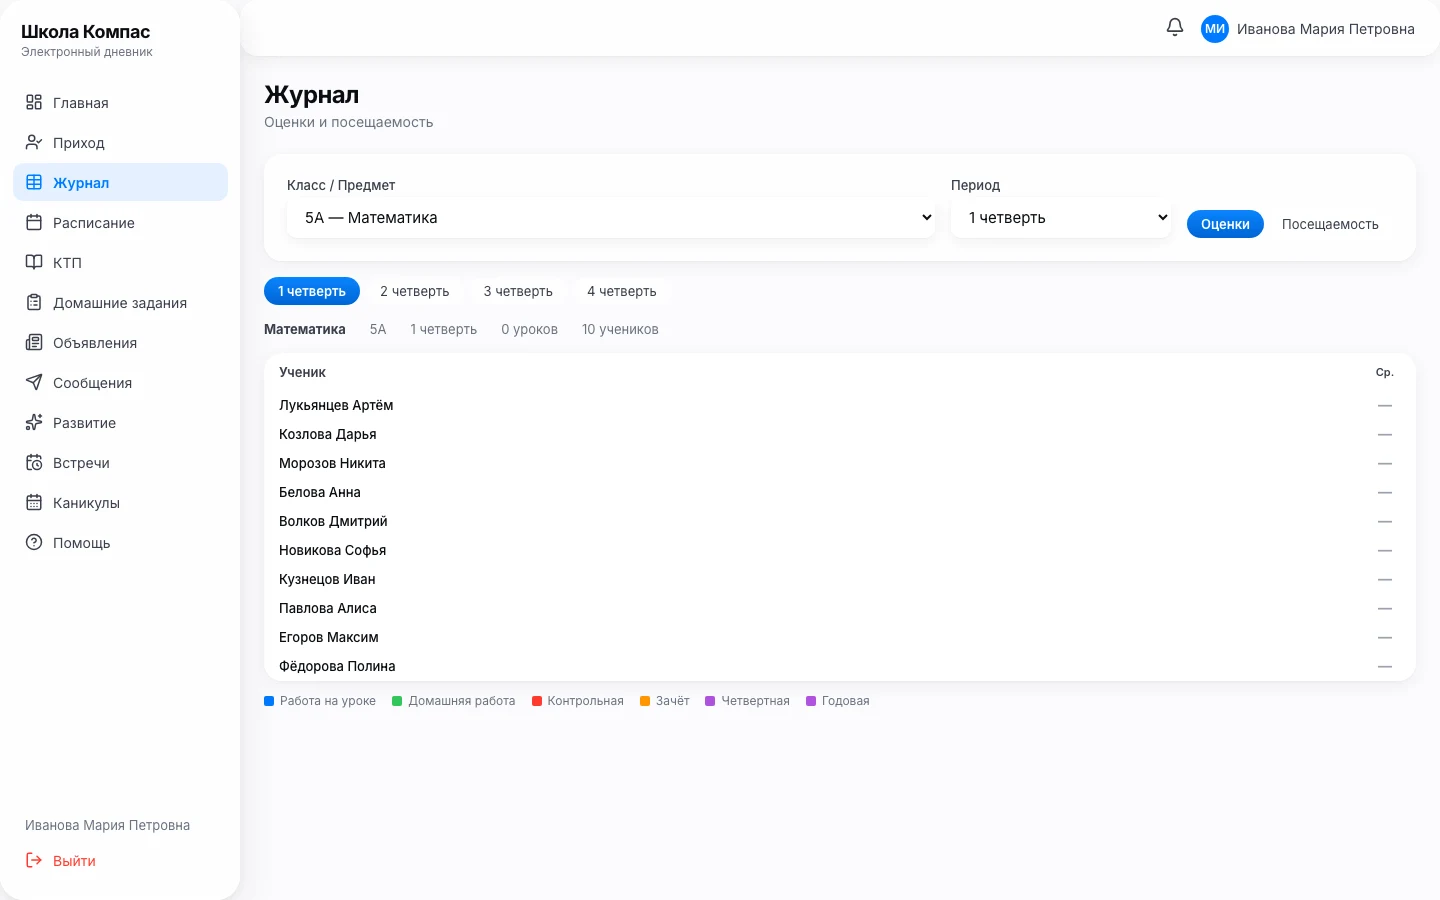This screenshot has width=1440, height=900.
Task: Click the Журнал table icon
Action: point(34,182)
